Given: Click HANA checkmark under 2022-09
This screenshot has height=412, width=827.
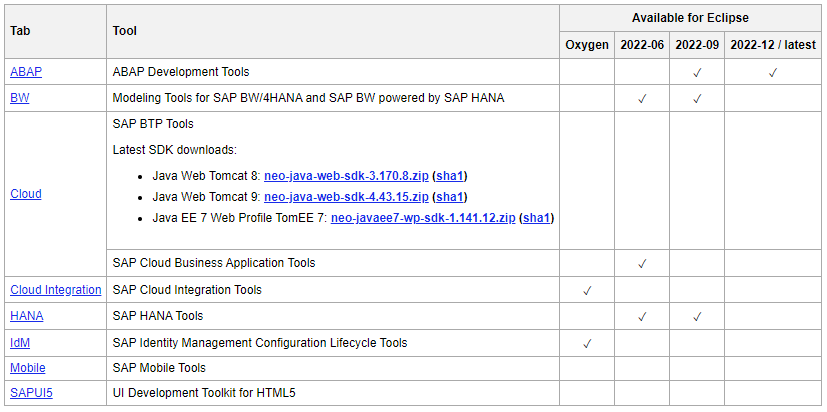Looking at the screenshot, I should click(697, 317).
